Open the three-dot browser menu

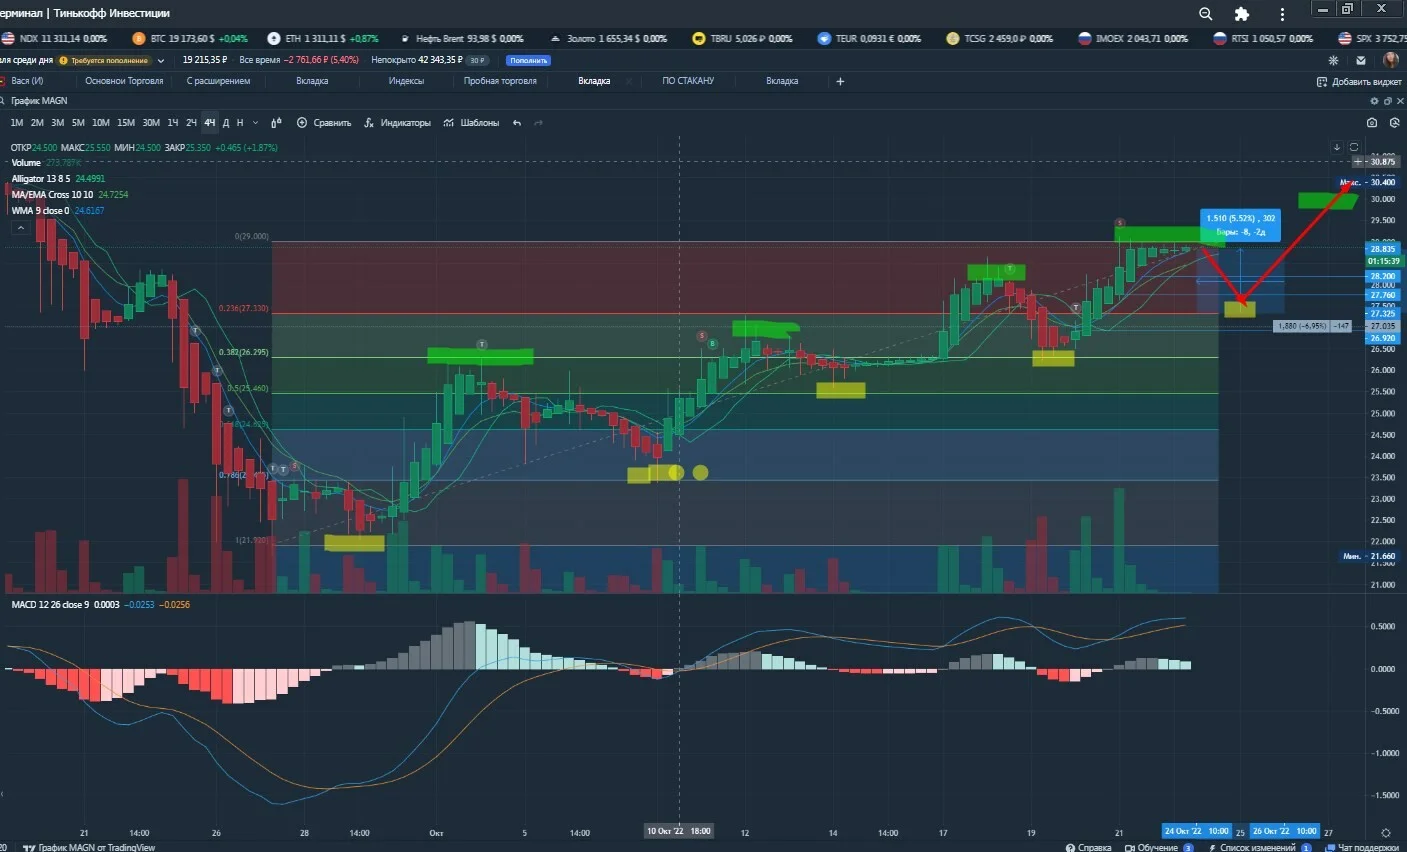1282,14
